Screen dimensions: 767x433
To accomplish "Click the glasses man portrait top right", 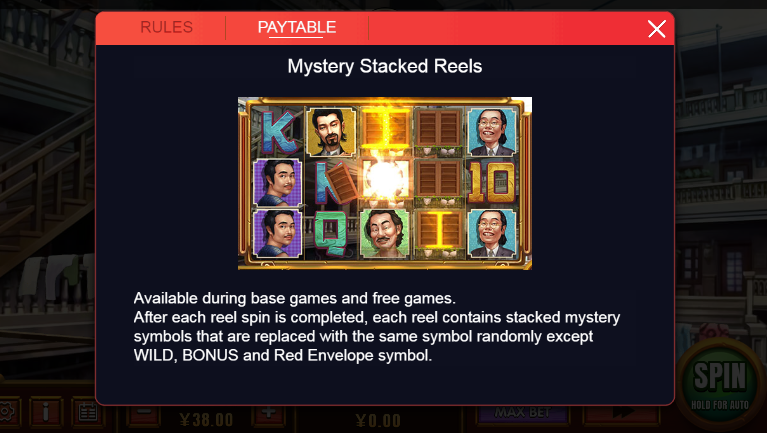I will [x=492, y=132].
